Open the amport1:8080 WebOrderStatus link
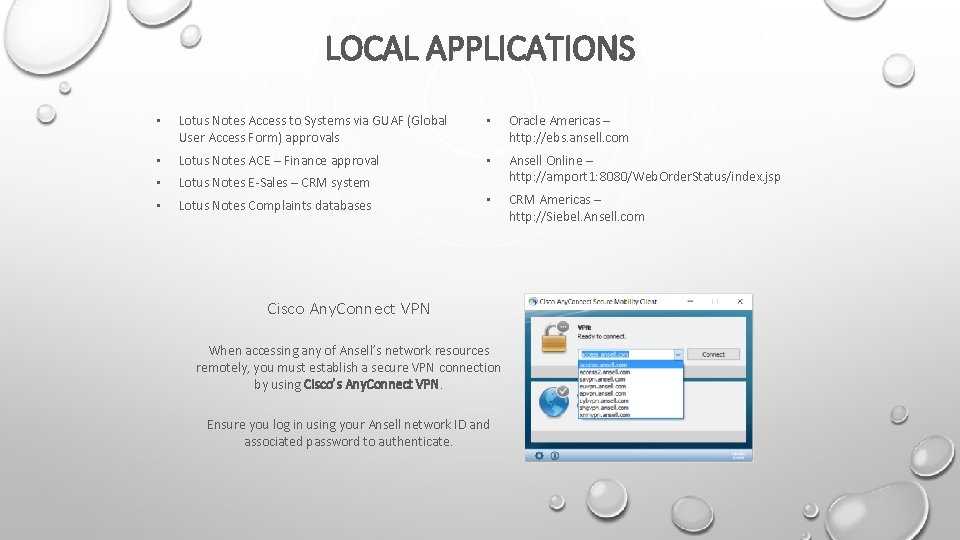This screenshot has height=540, width=960. pos(645,177)
